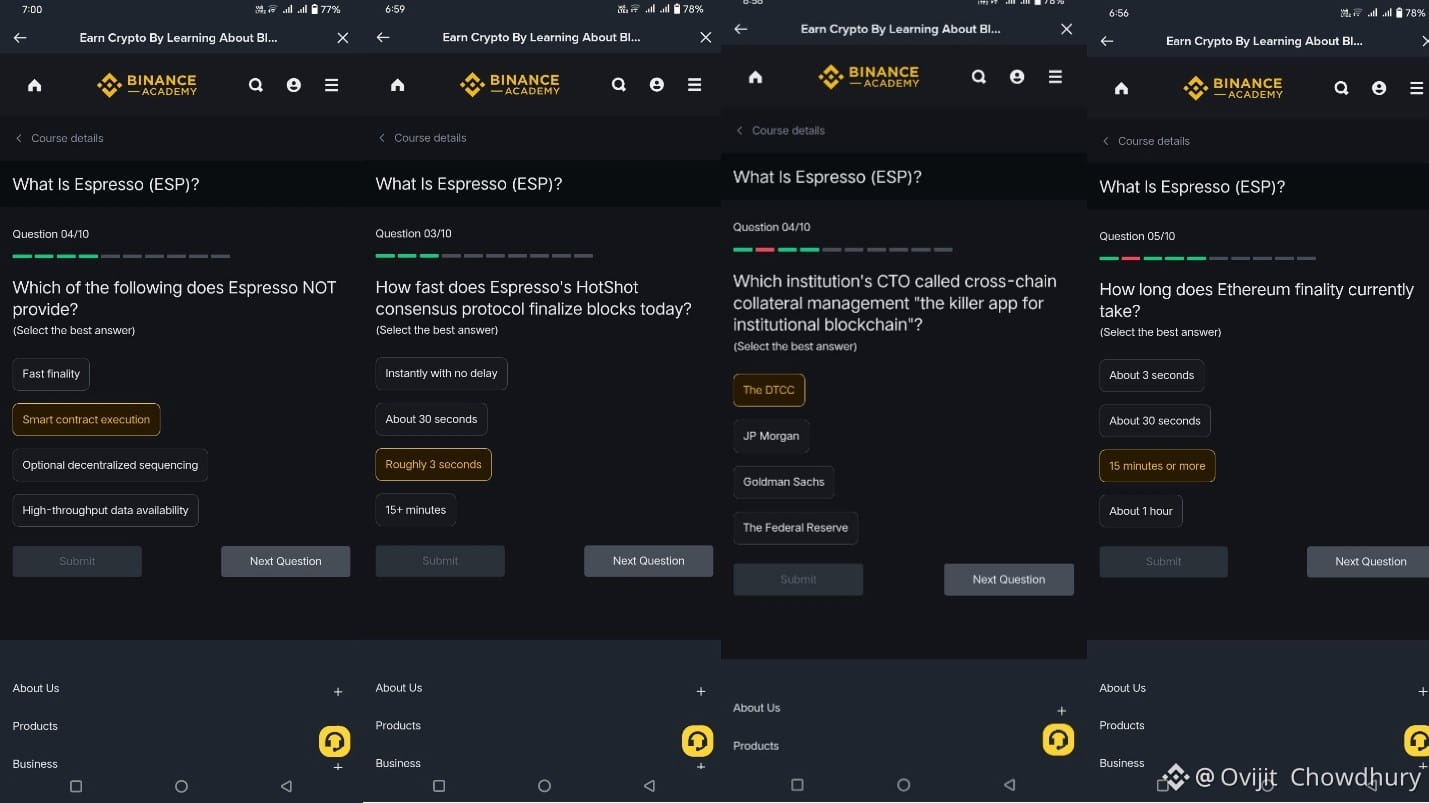This screenshot has width=1429, height=803.
Task: Tap the search magnifier in the 6:59 screen
Action: [x=619, y=86]
